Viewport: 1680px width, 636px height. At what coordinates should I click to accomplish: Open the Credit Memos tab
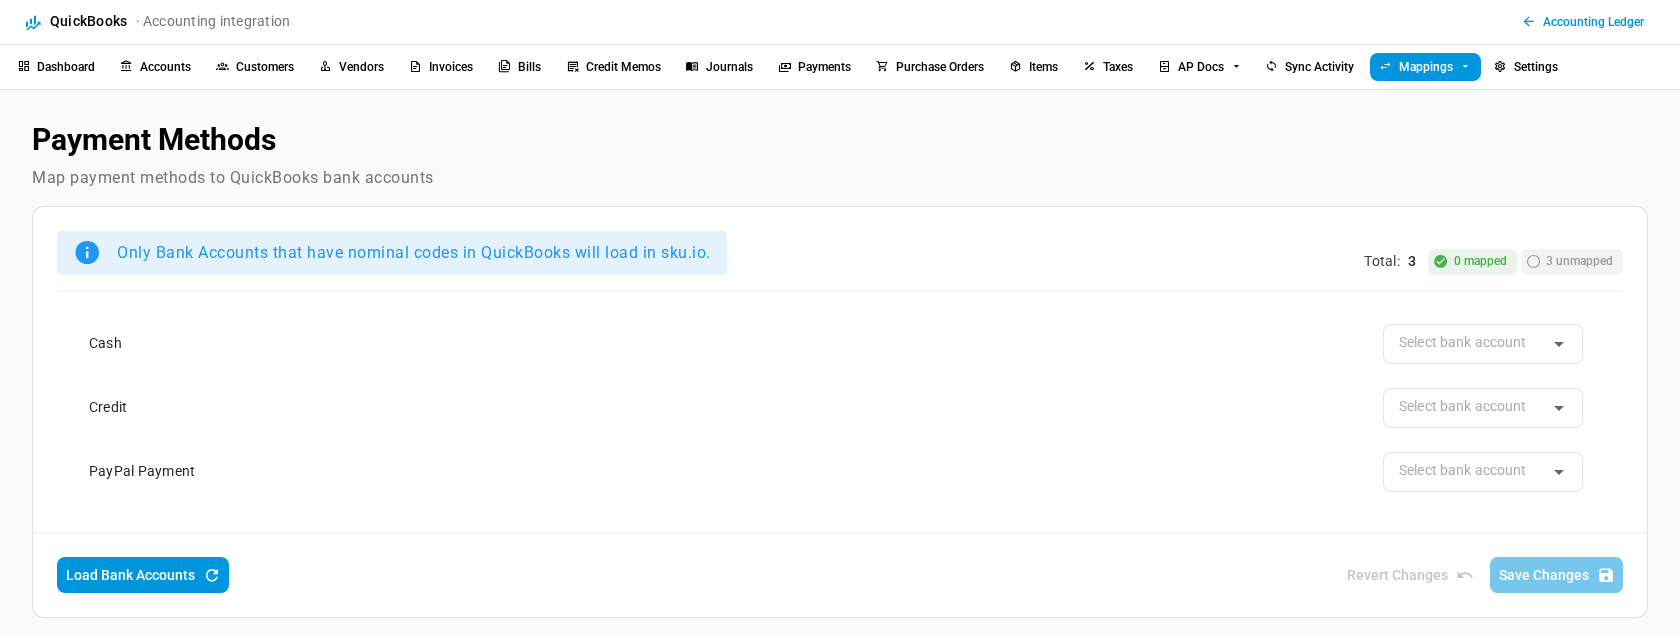point(614,67)
